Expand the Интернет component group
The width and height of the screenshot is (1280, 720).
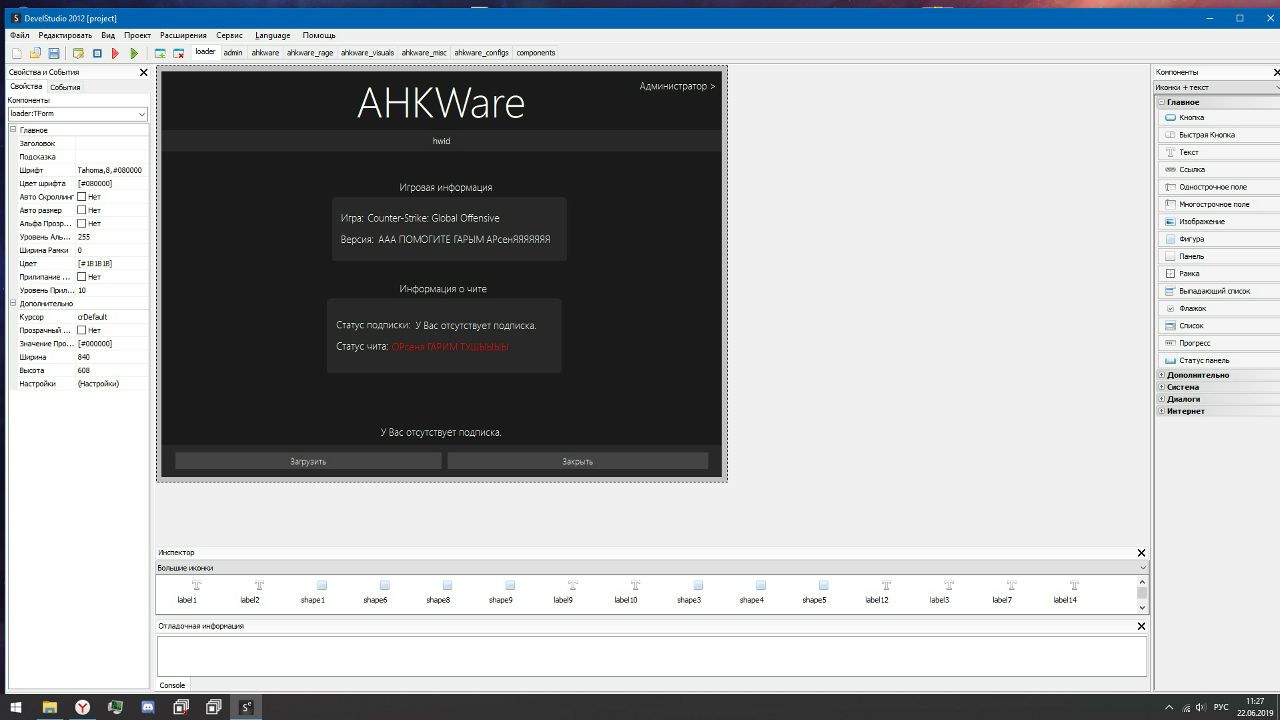(1161, 411)
